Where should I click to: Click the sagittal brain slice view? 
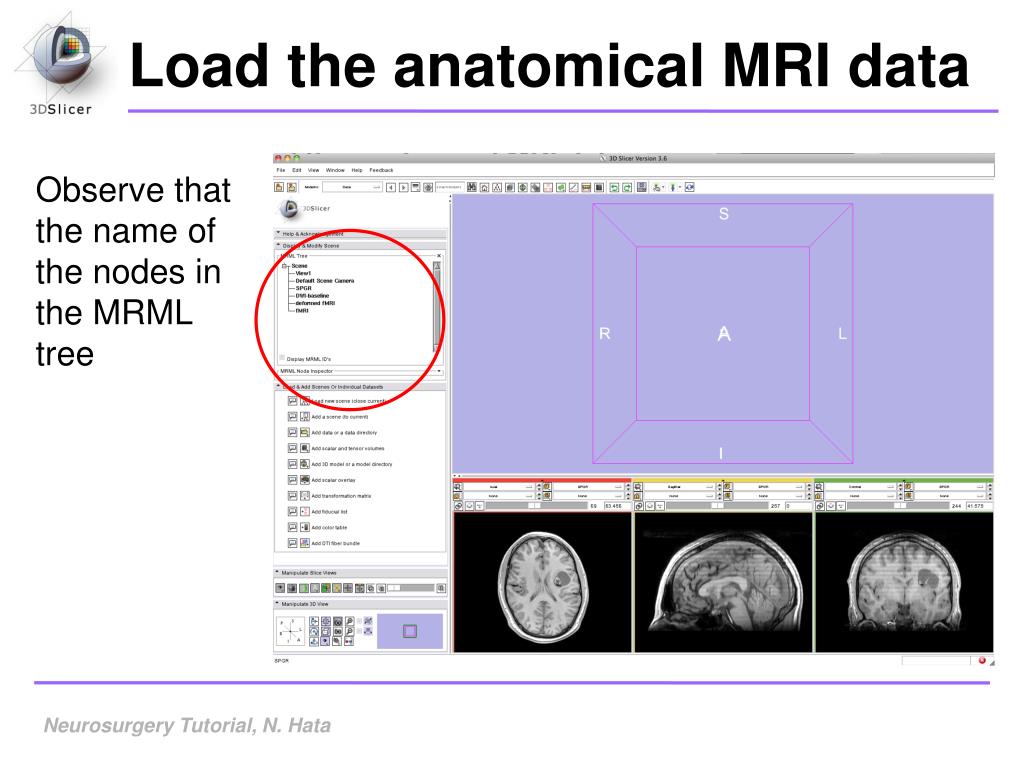[x=723, y=583]
